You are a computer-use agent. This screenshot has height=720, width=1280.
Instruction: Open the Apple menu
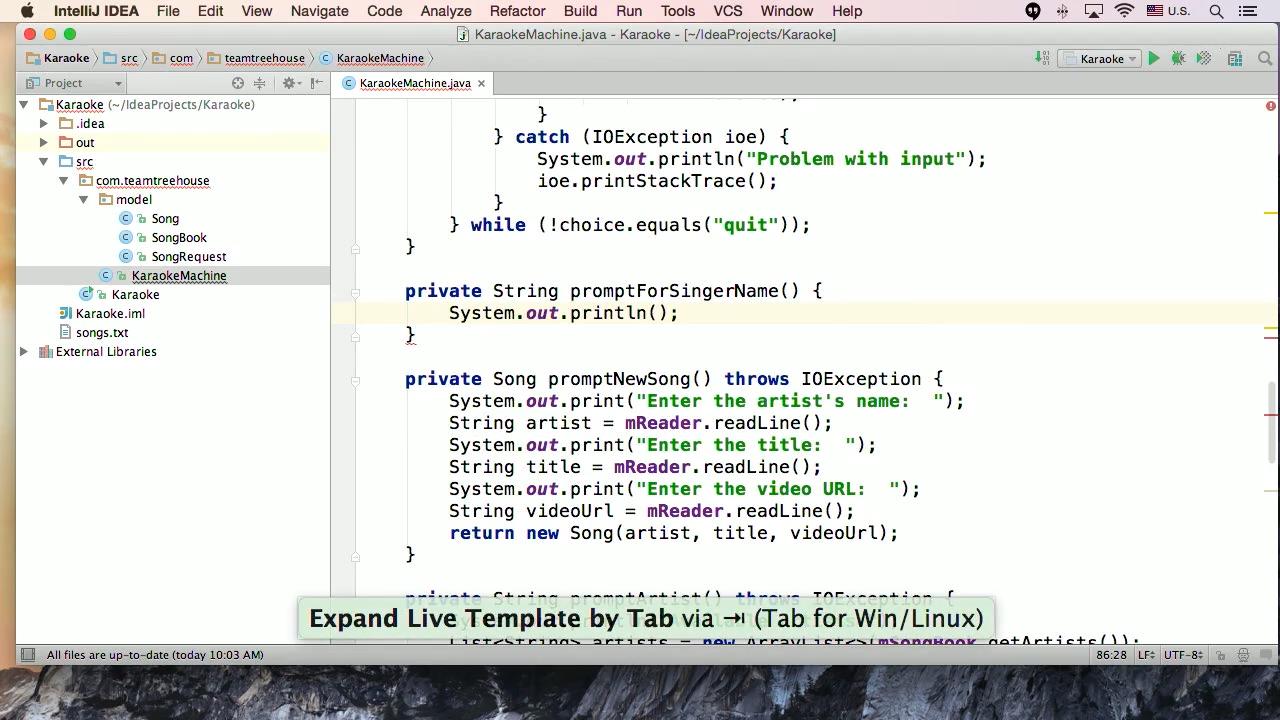tap(27, 11)
